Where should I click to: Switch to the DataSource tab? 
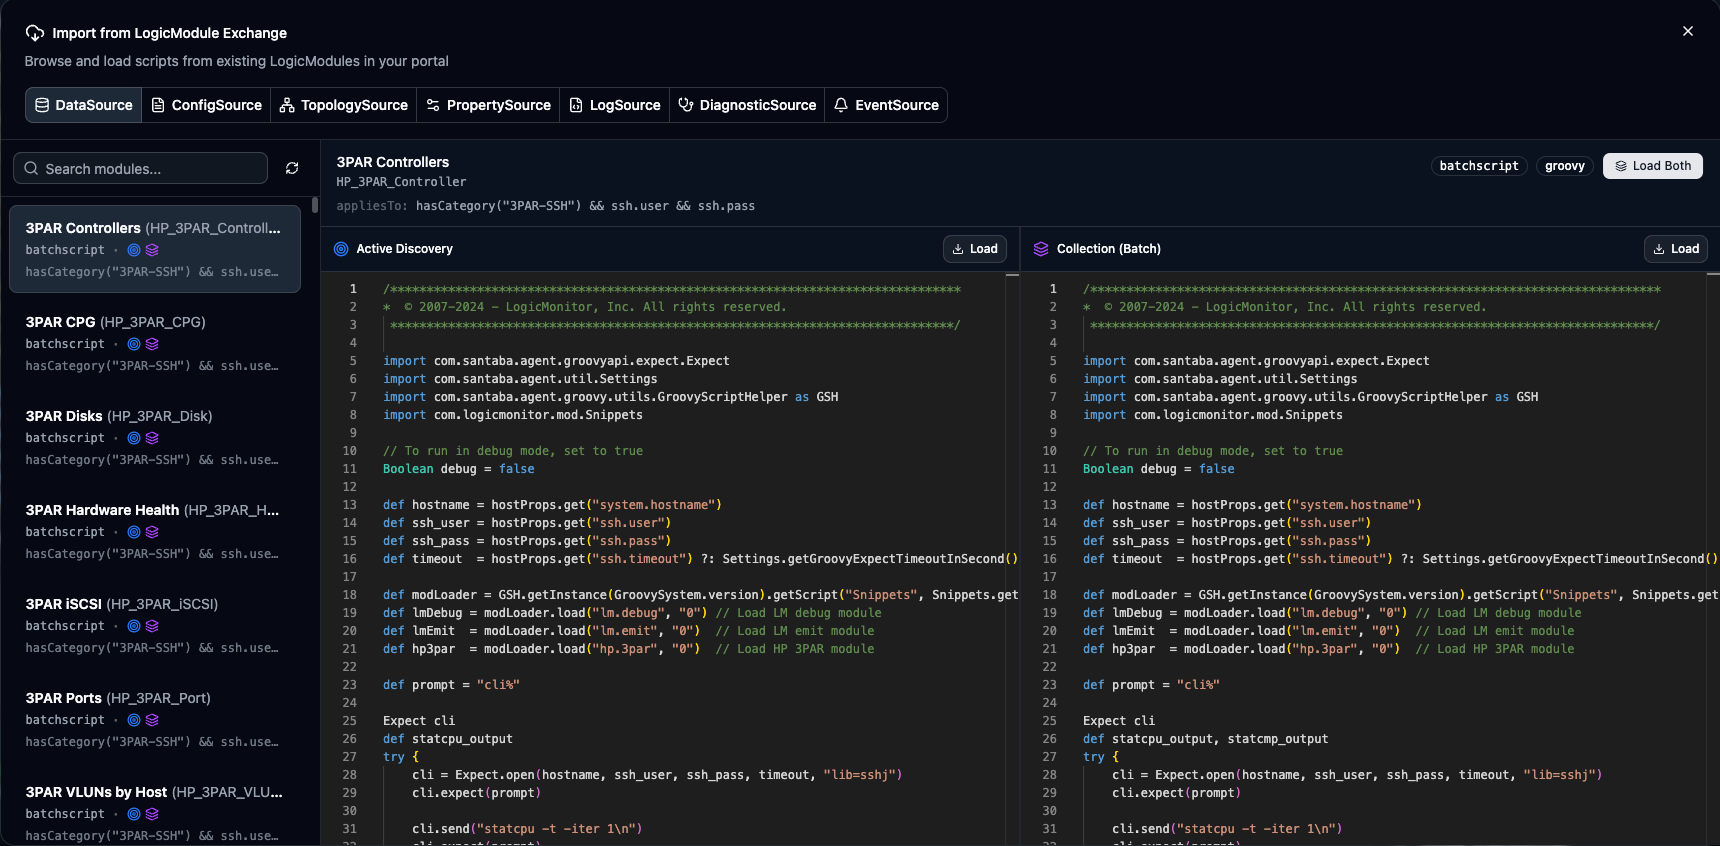pyautogui.click(x=84, y=105)
